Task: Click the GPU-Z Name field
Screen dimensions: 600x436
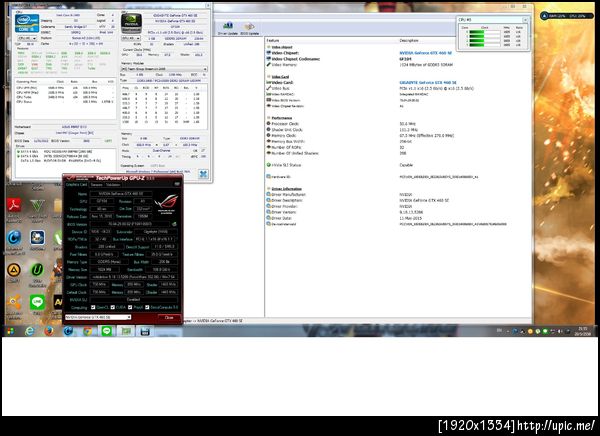Action: point(121,194)
